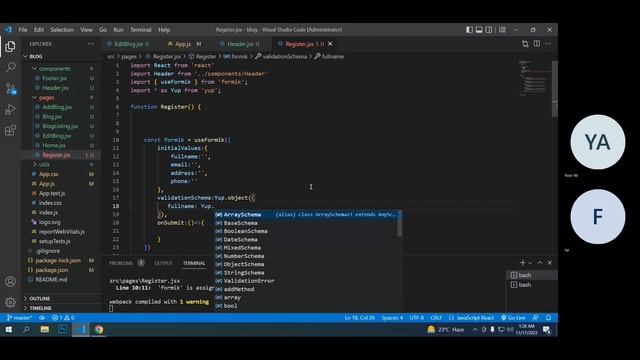
Task: Open BlogListing.jsx in the explorer
Action: point(60,126)
